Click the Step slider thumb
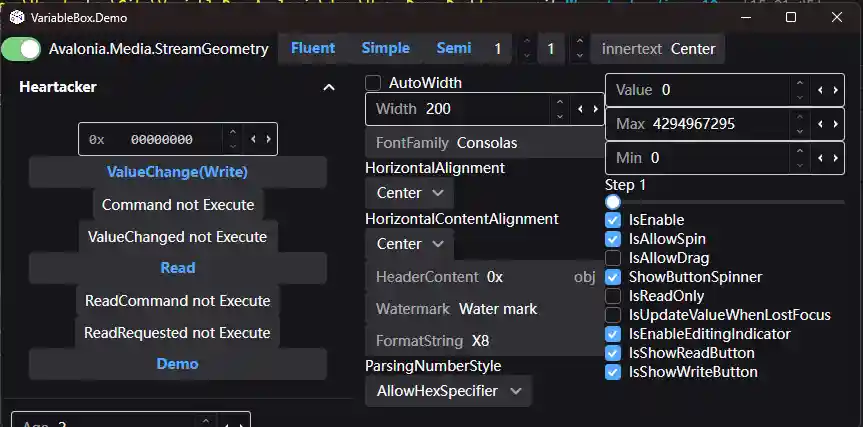Screen dimensions: 863x427 pyautogui.click(x=613, y=201)
